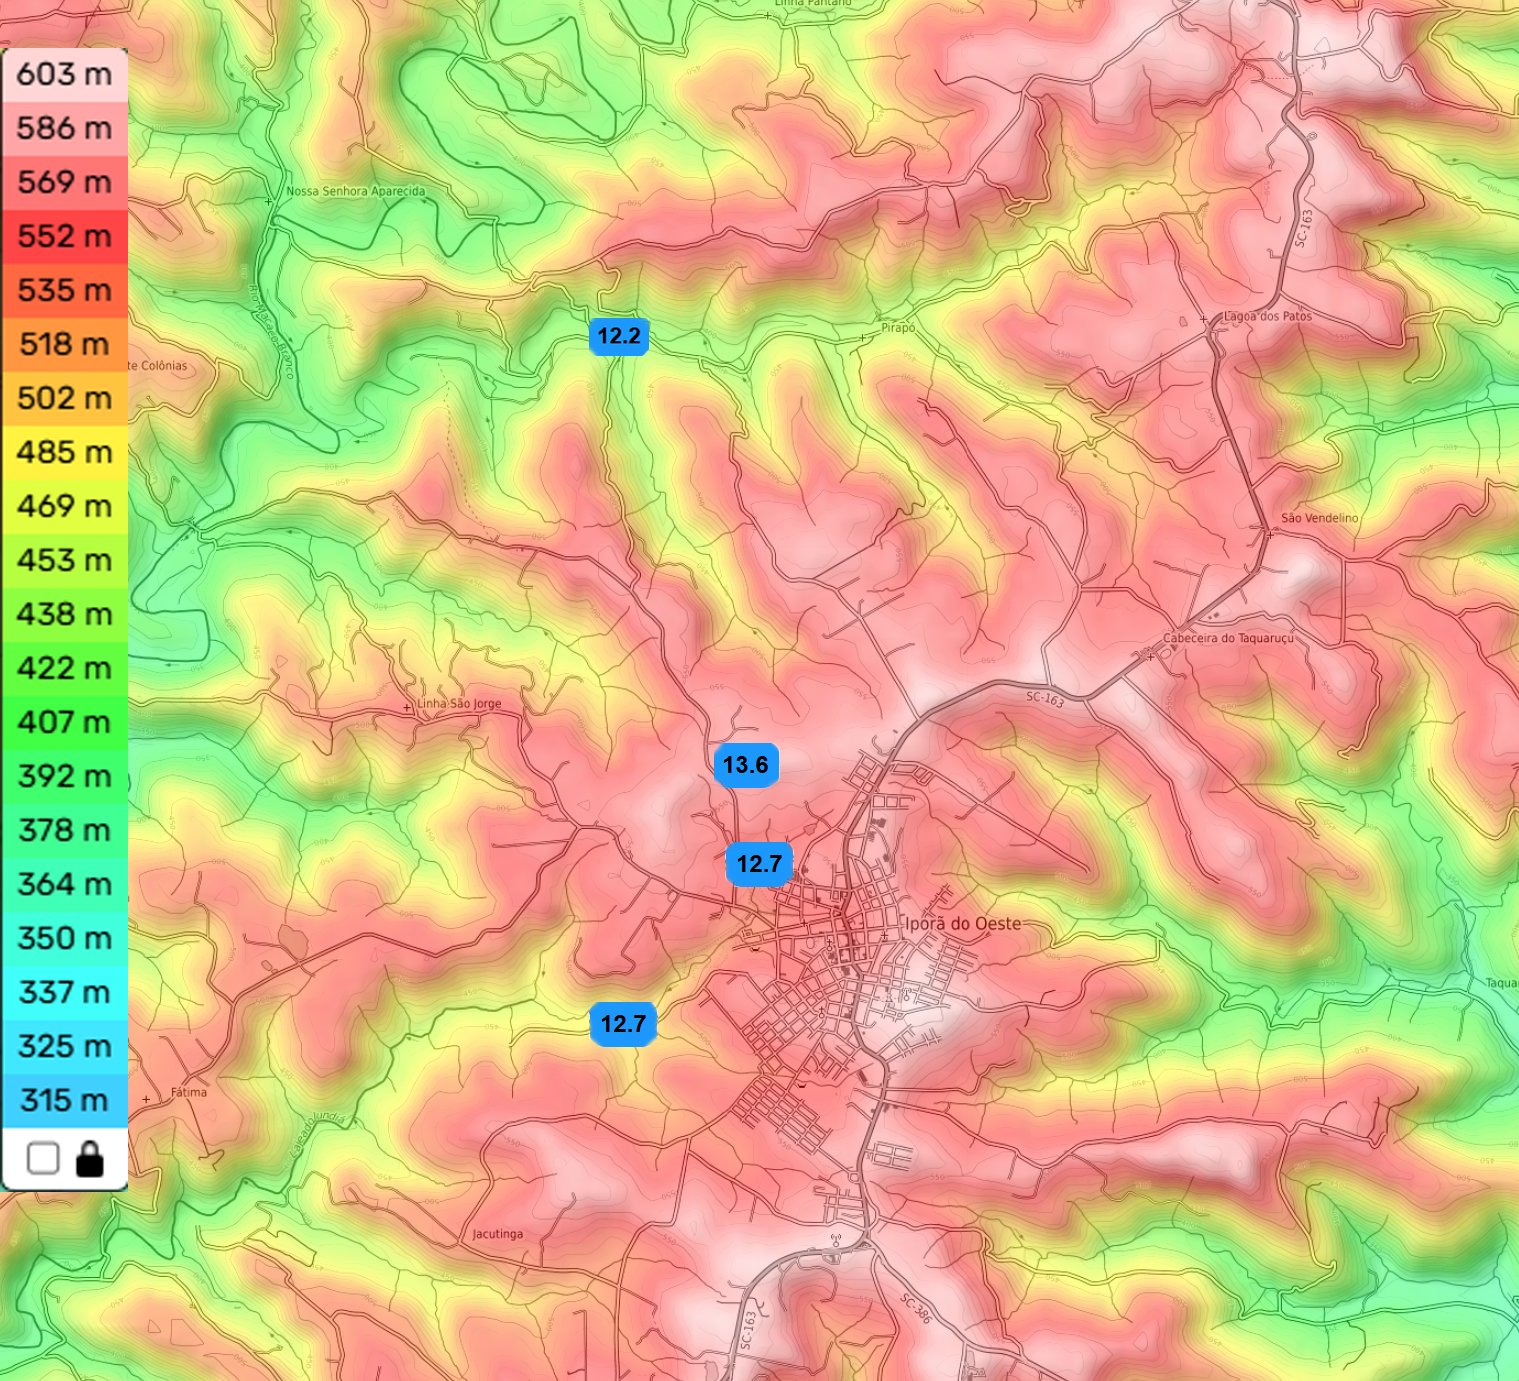This screenshot has height=1381, width=1519.
Task: Click the São Vendelino place label
Action: [x=1320, y=518]
